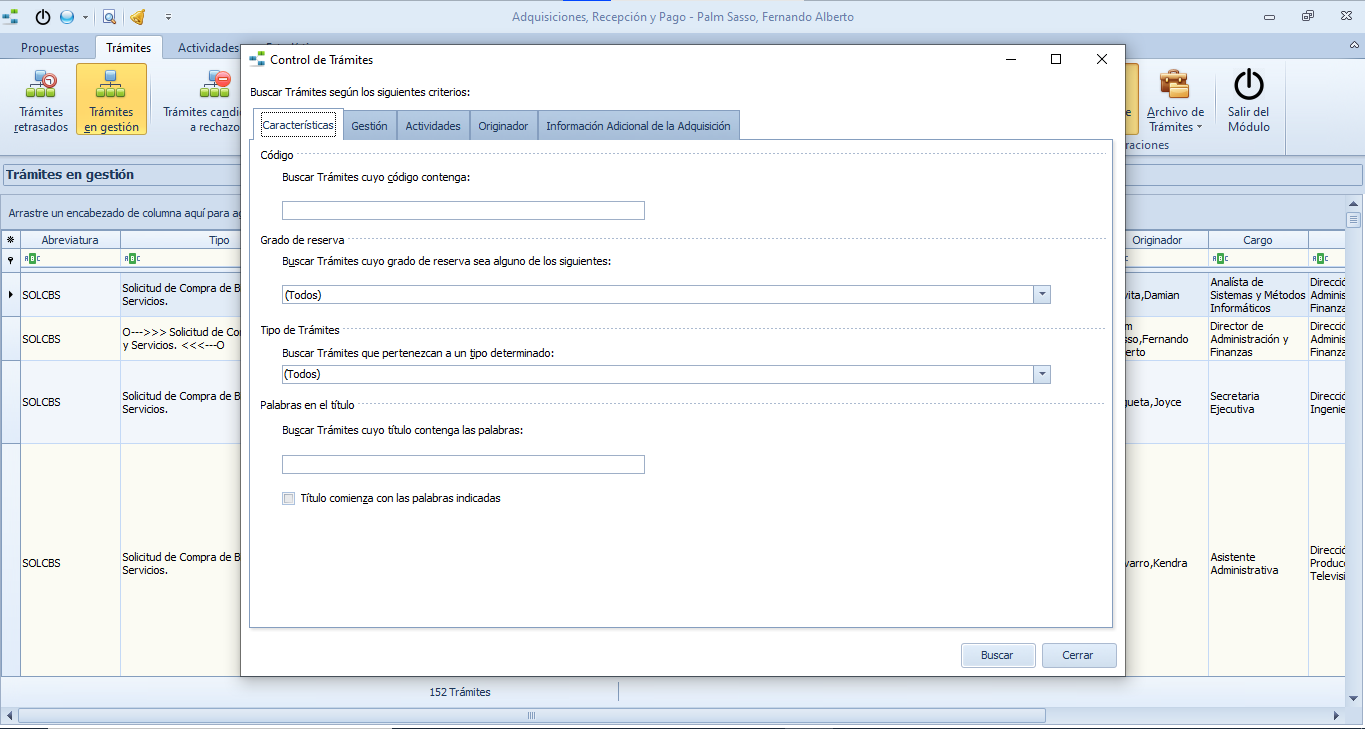Viewport: 1365px width, 729px height.
Task: Open Trámites retrasados ribbon button
Action: (41, 101)
